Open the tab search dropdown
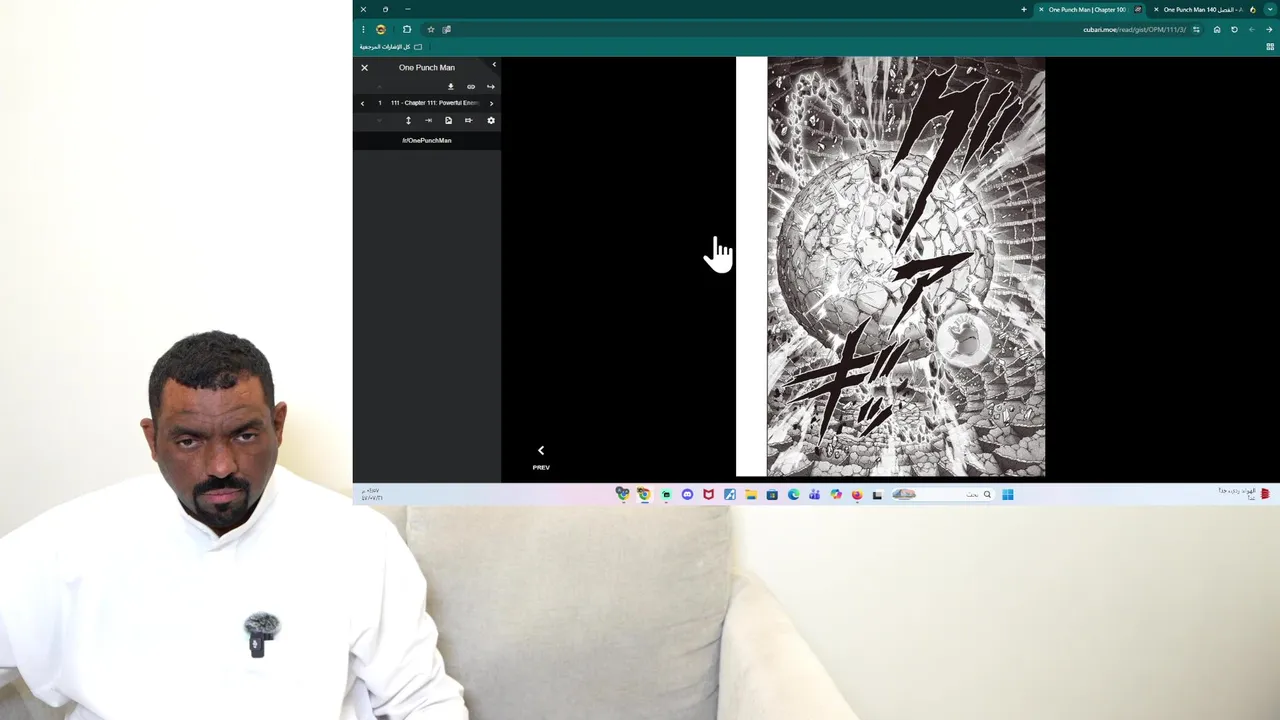 [x=1270, y=10]
